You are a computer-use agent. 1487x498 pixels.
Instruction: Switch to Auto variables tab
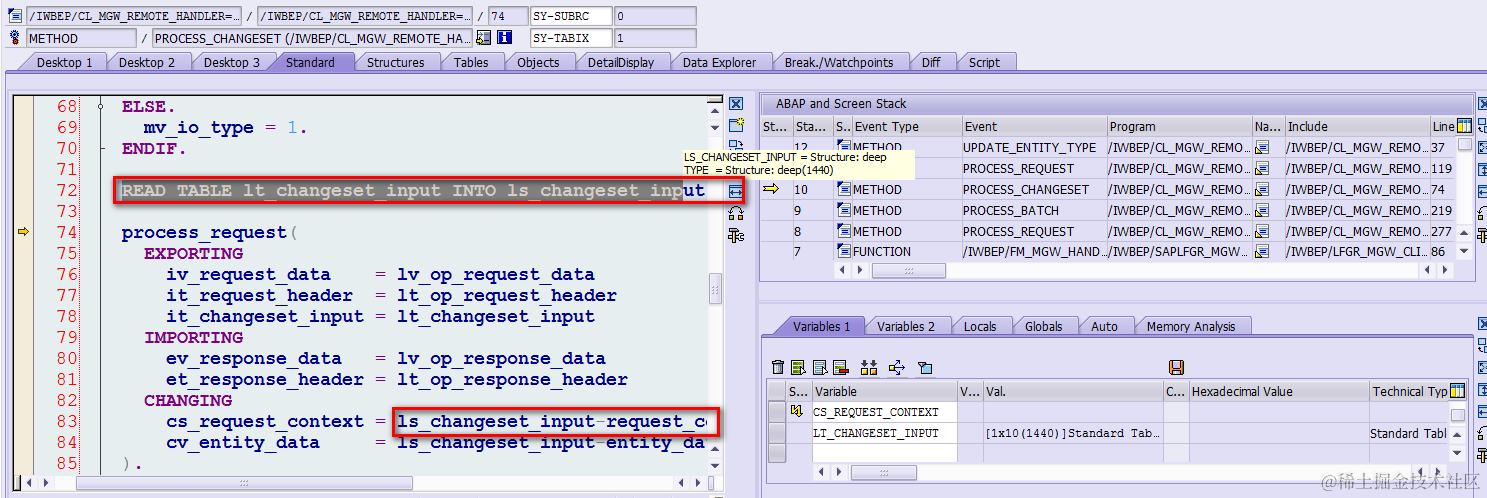pos(1104,326)
